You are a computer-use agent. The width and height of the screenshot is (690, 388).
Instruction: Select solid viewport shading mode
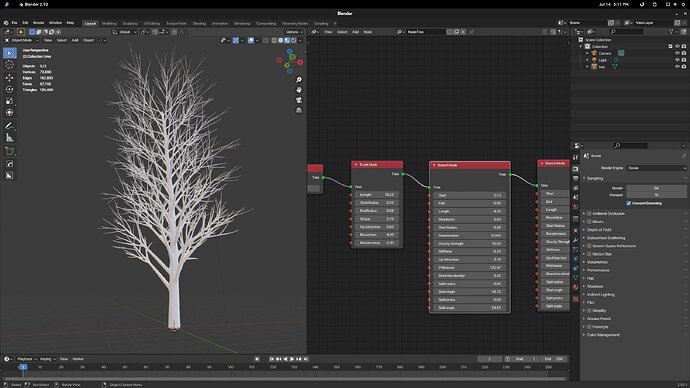pos(281,40)
